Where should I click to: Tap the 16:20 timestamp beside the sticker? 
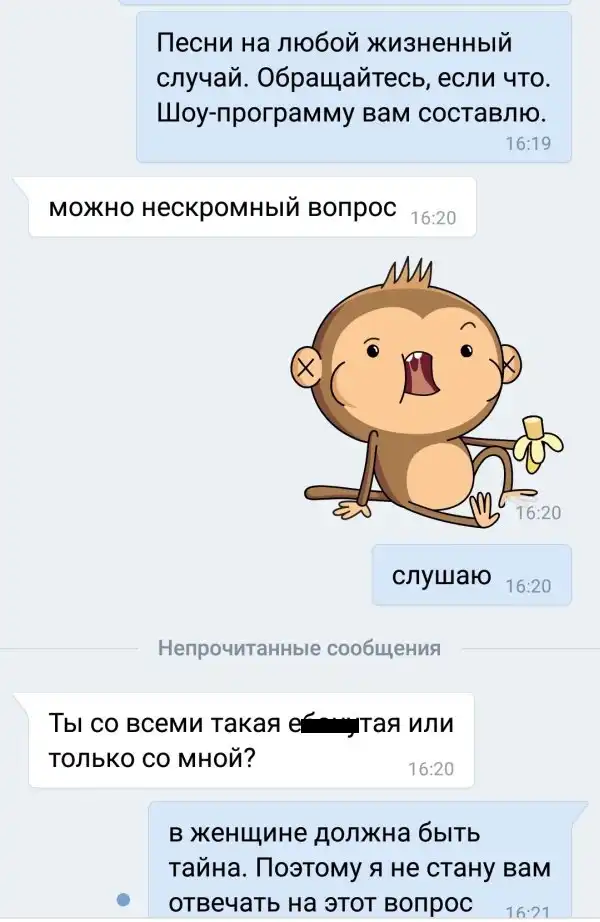538,513
